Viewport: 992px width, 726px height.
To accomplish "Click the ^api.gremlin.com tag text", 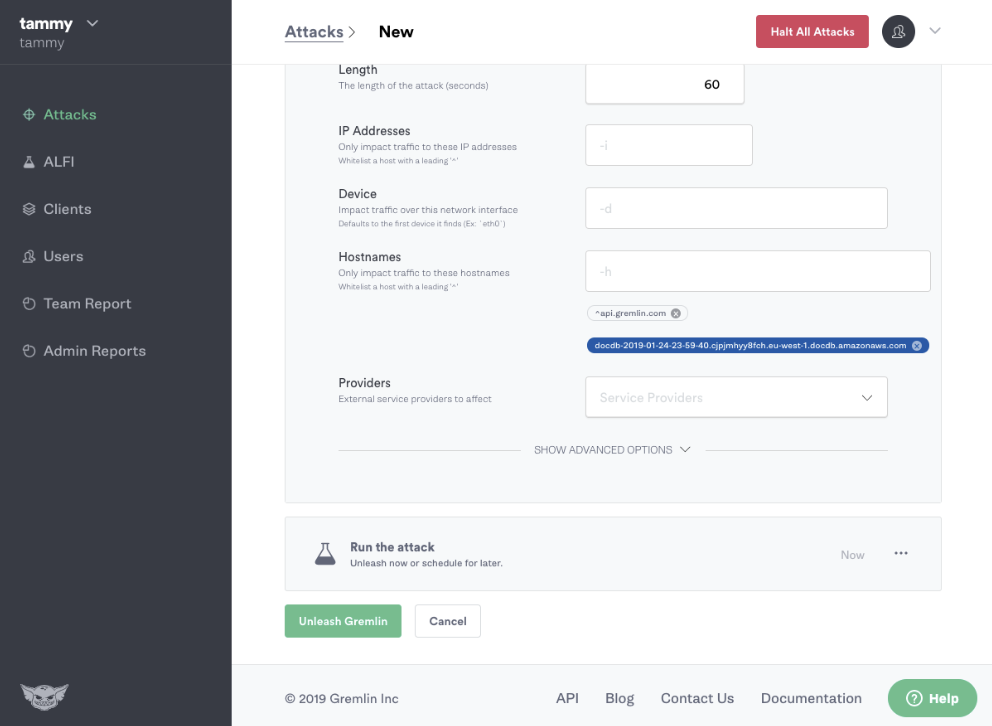I will 630,313.
